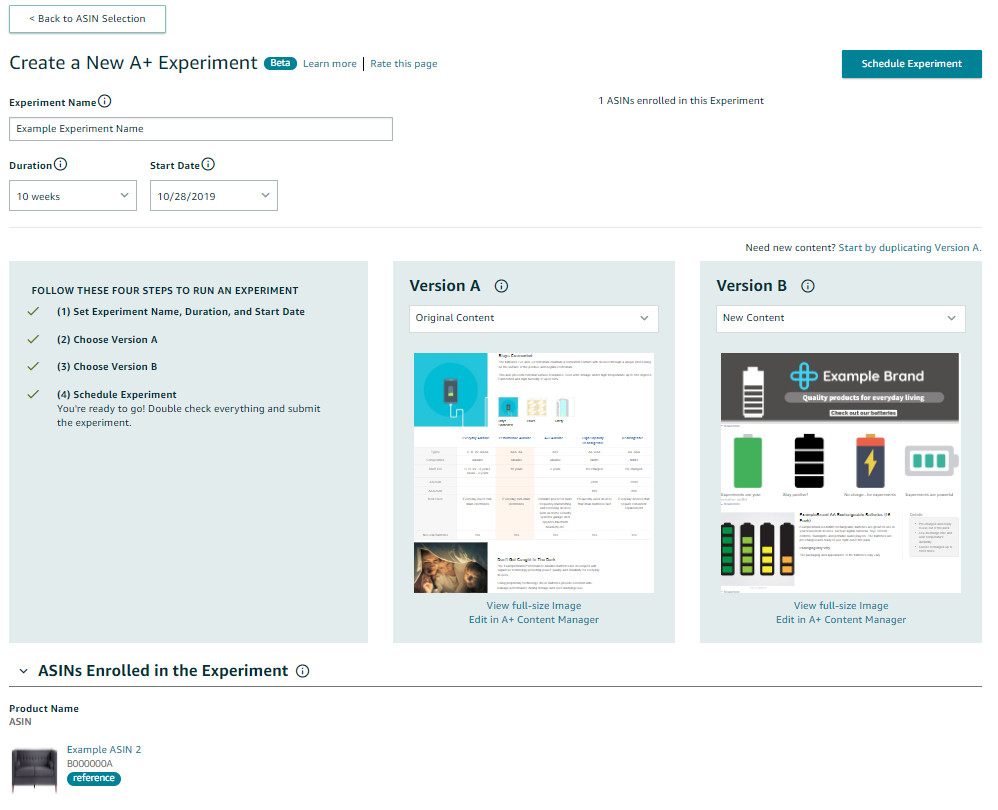998x810 pixels.
Task: View full-size image of Version A
Action: point(533,606)
